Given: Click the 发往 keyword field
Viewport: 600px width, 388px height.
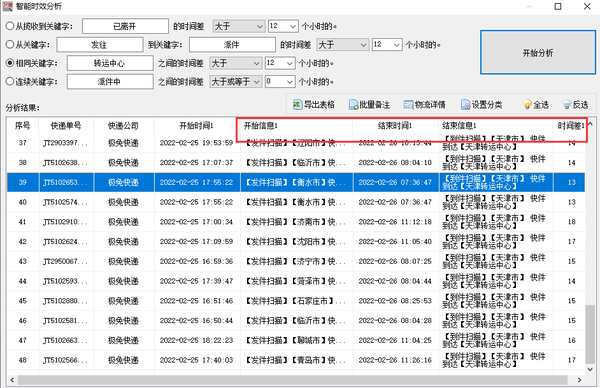Looking at the screenshot, I should pos(100,44).
